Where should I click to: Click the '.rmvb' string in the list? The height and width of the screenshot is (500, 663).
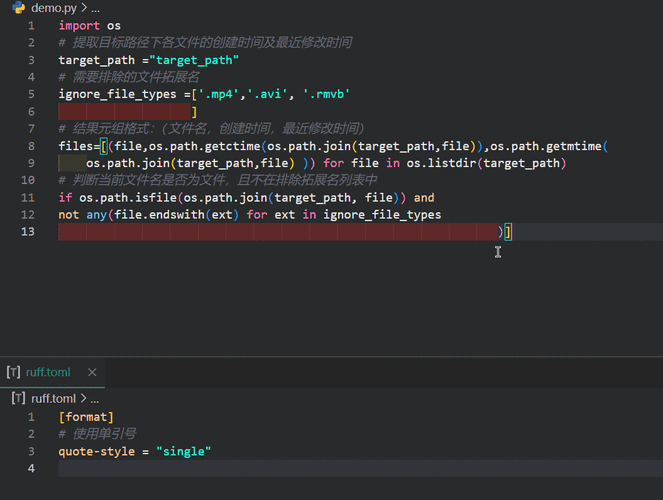click(x=326, y=94)
